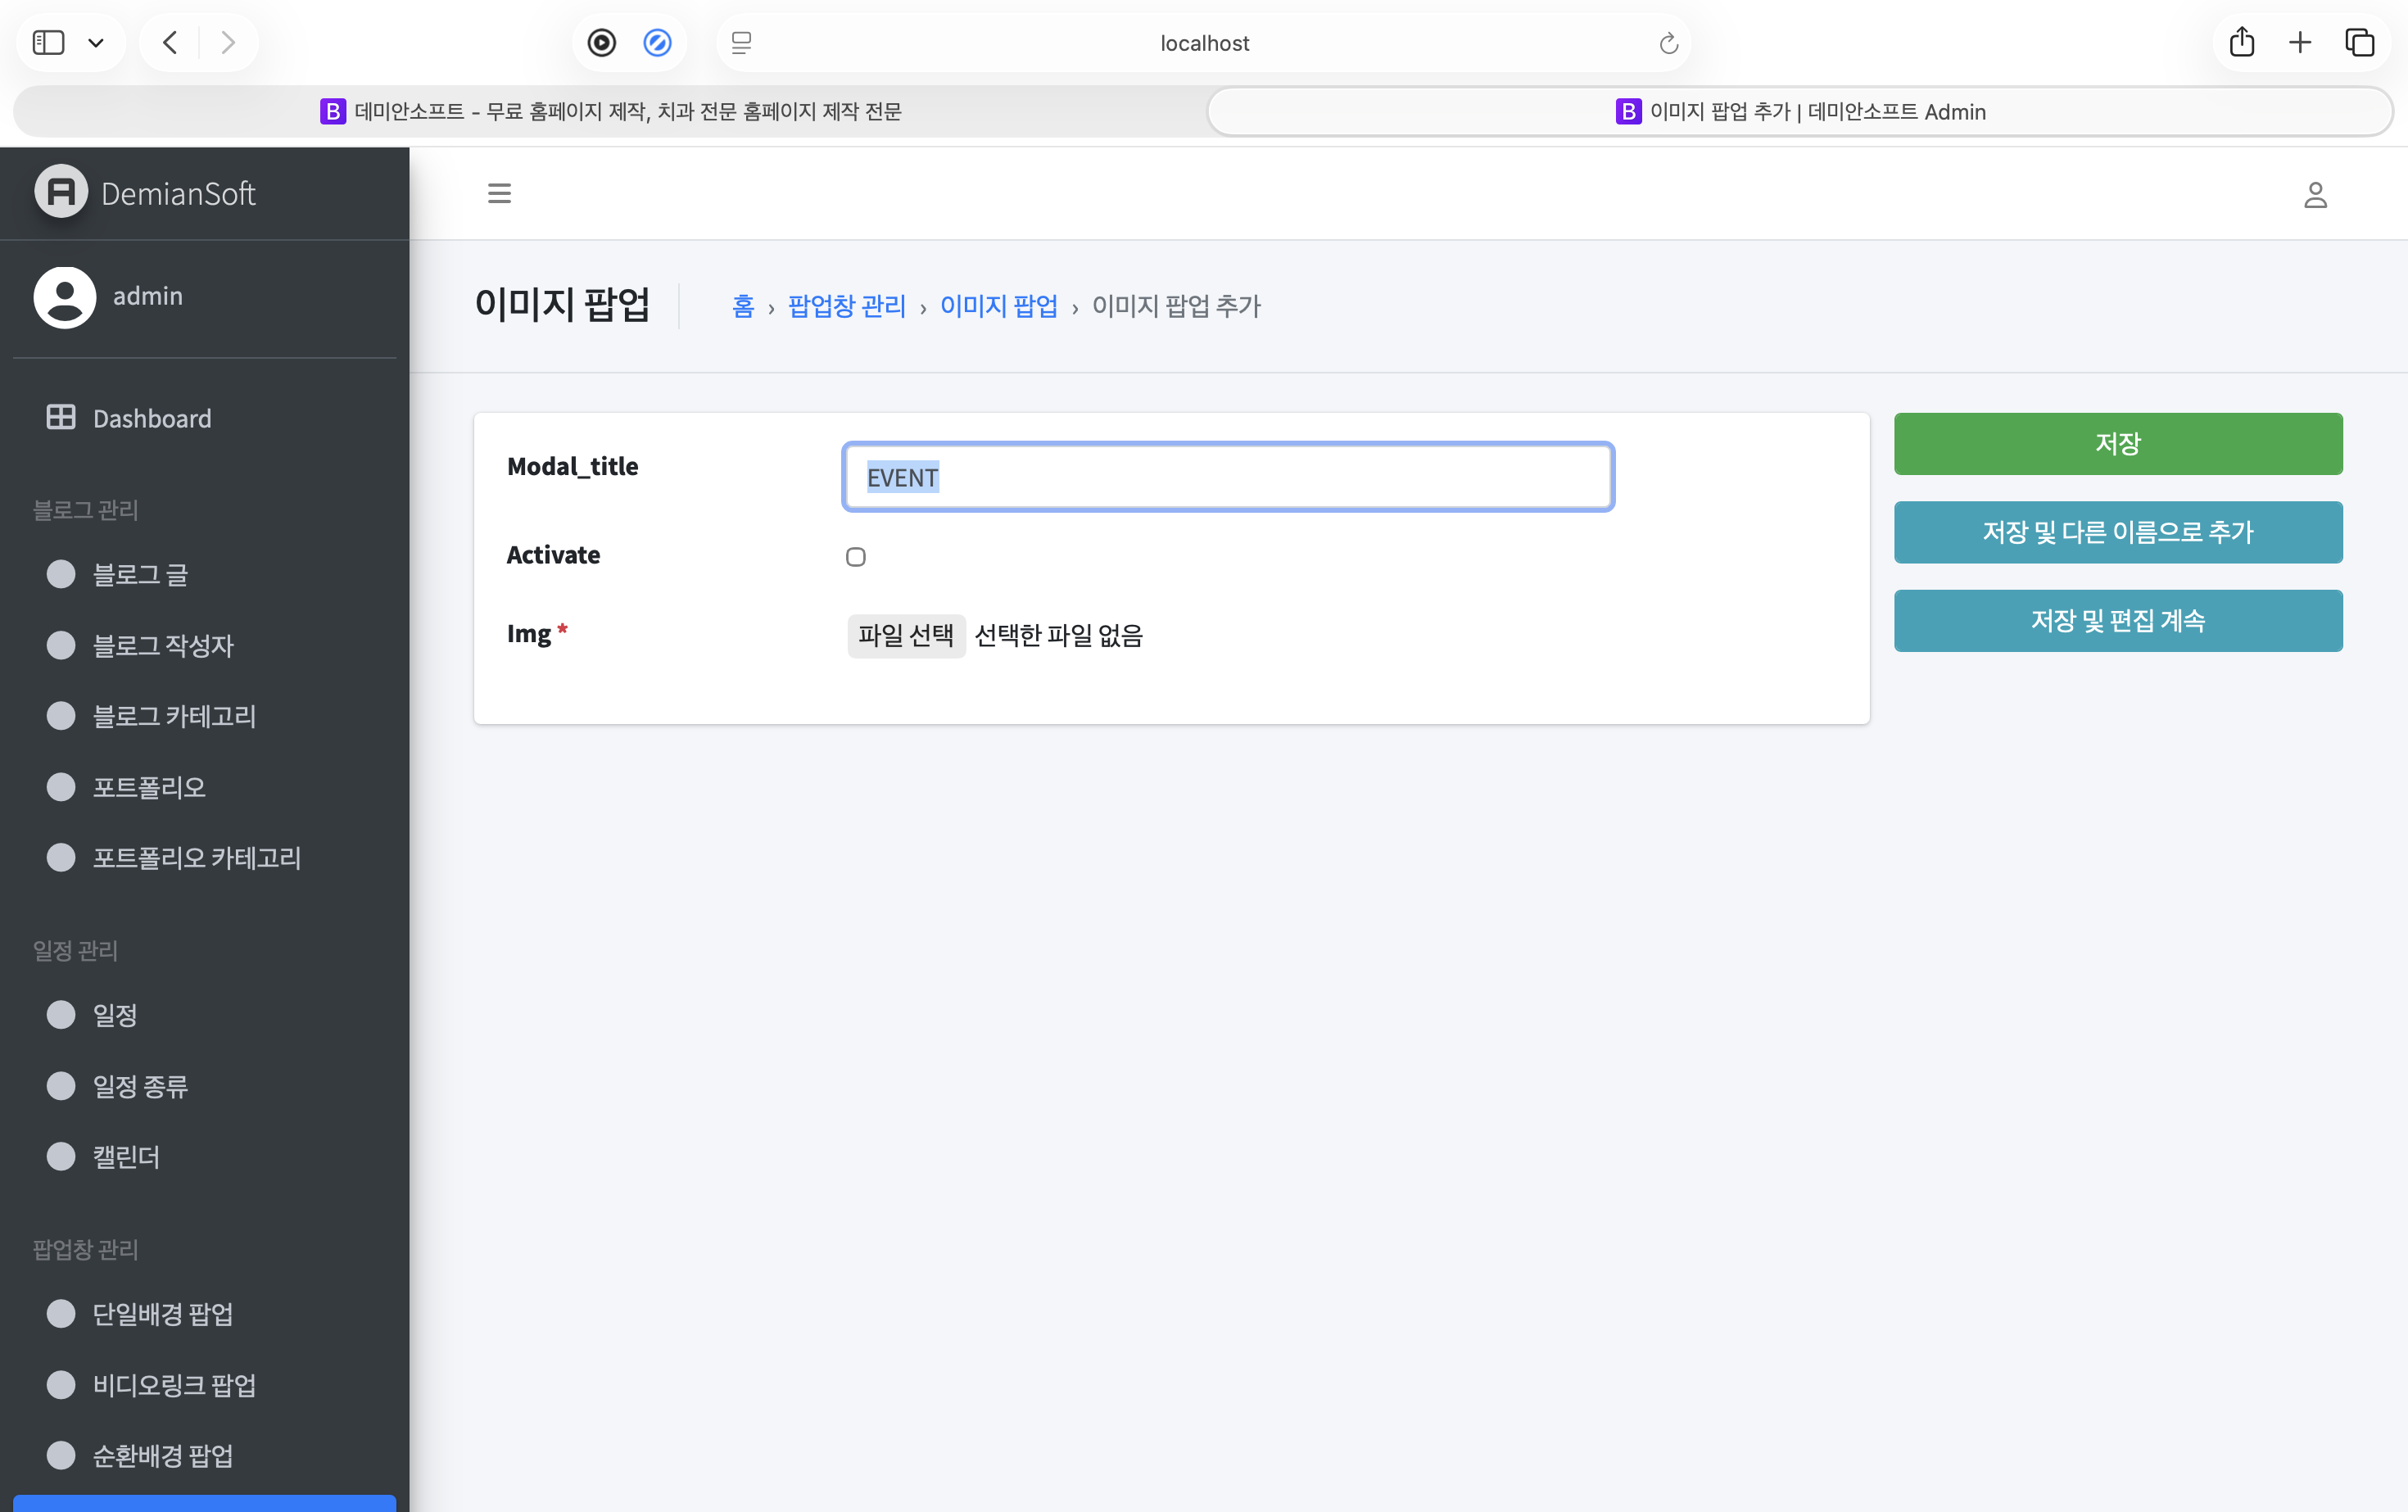Click the Dashboard grid icon in sidebar
Image resolution: width=2408 pixels, height=1512 pixels.
(x=61, y=417)
